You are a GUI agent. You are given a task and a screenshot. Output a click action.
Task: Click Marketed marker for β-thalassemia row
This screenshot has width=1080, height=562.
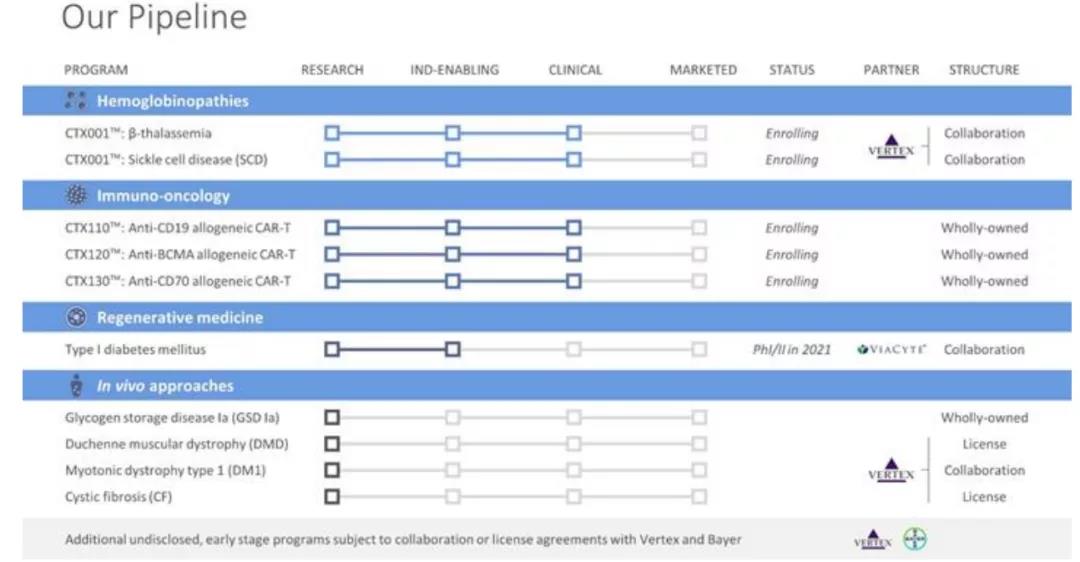click(699, 133)
